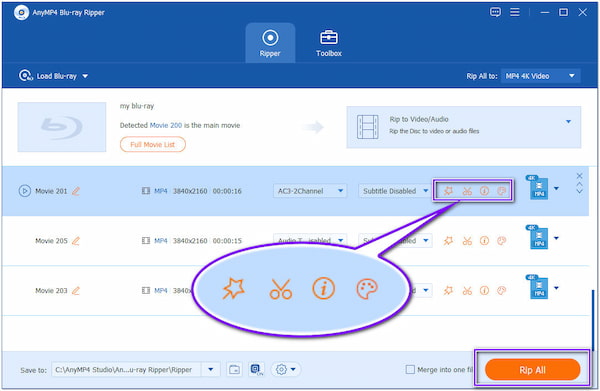Screen dimensions: 600x391
Task: Select the Movie 205 title text
Action: click(51, 241)
